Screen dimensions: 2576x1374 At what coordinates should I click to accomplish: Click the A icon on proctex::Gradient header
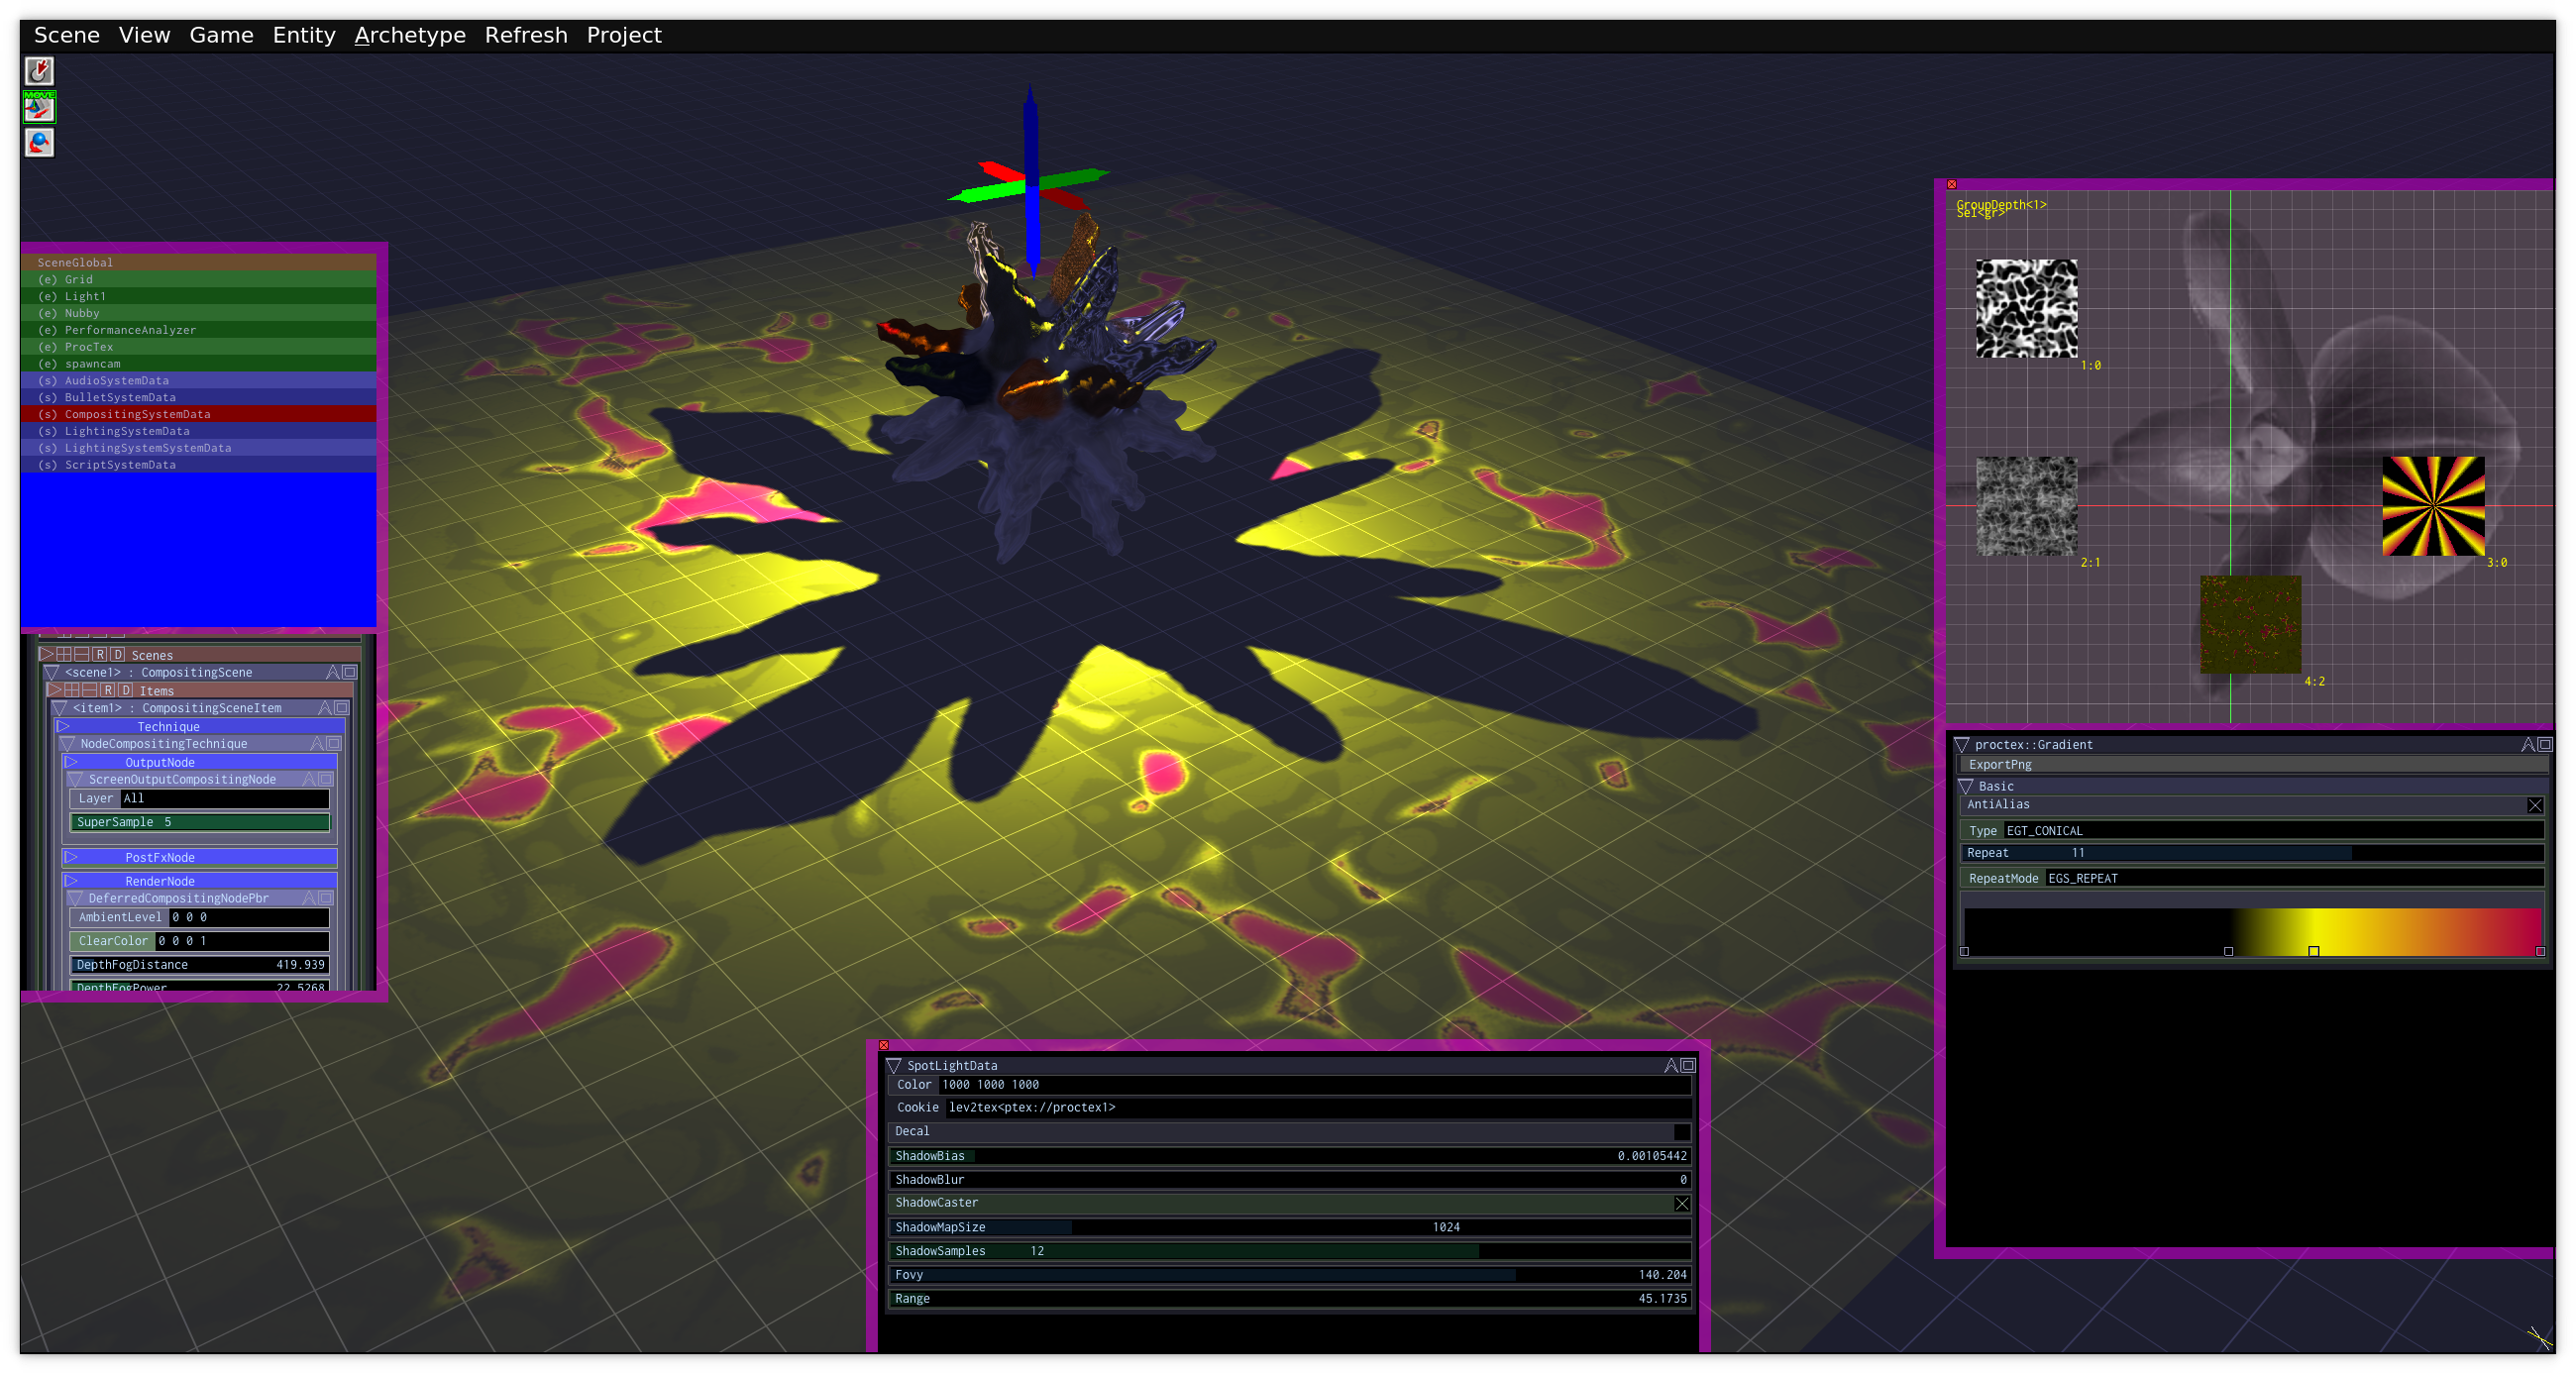[x=2527, y=744]
